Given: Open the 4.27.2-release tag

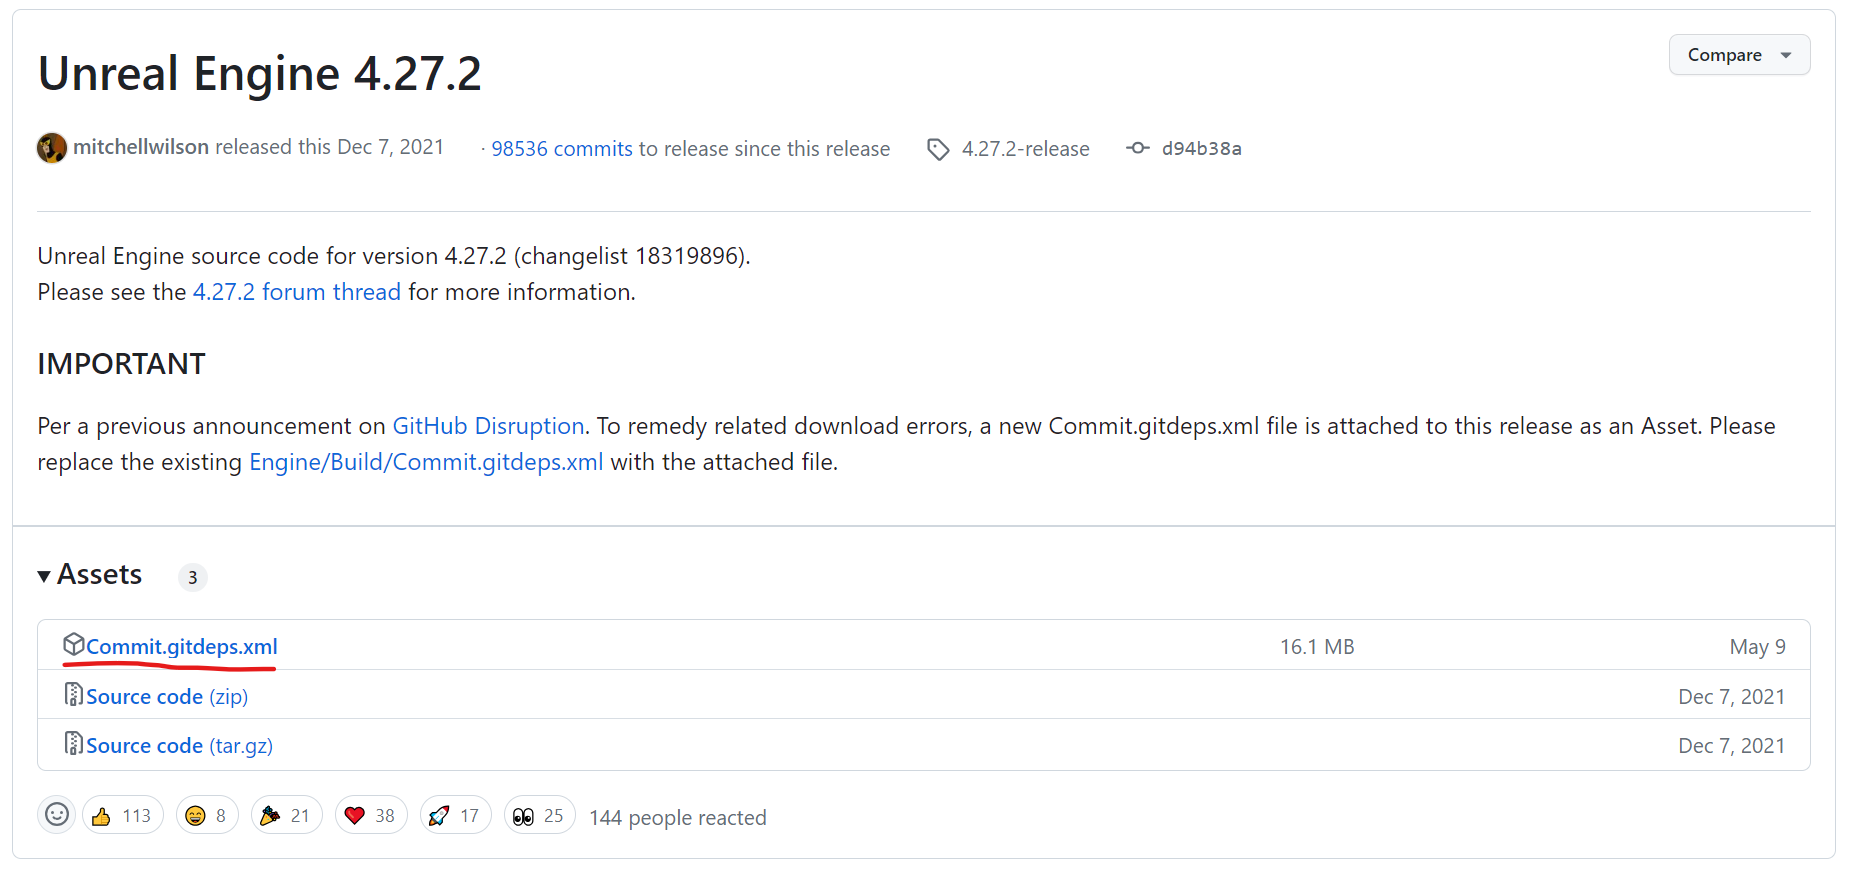Looking at the screenshot, I should point(1025,149).
